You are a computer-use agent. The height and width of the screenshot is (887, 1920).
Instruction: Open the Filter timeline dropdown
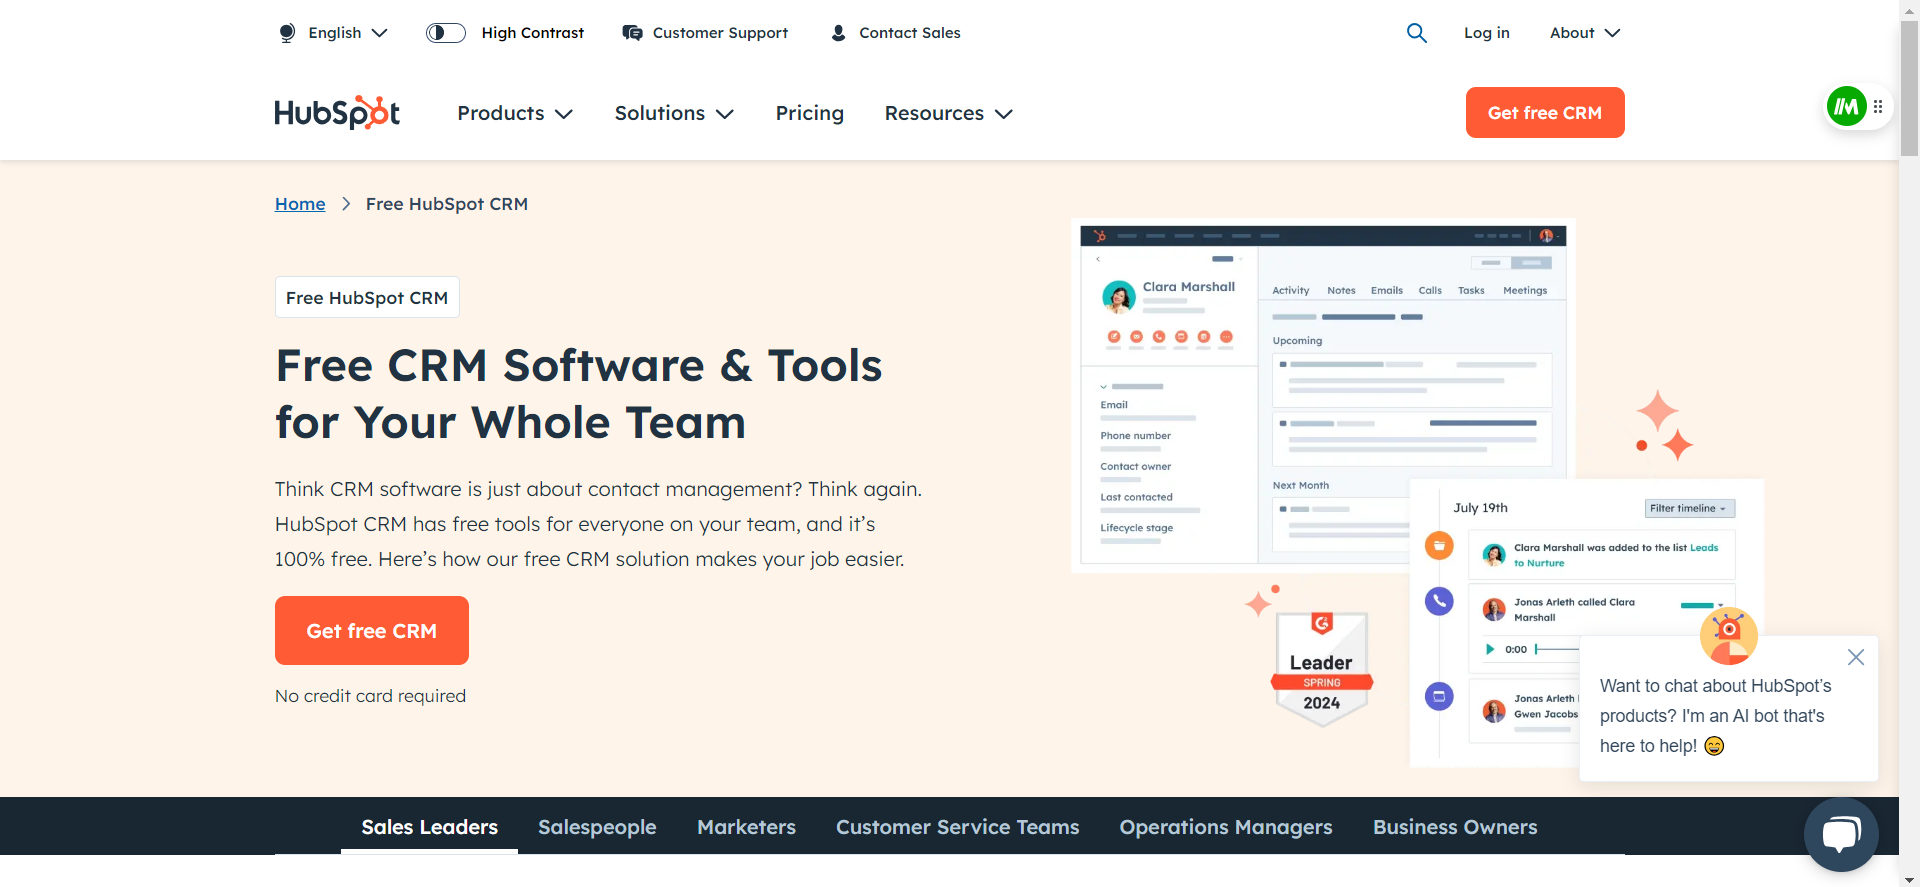point(1690,508)
